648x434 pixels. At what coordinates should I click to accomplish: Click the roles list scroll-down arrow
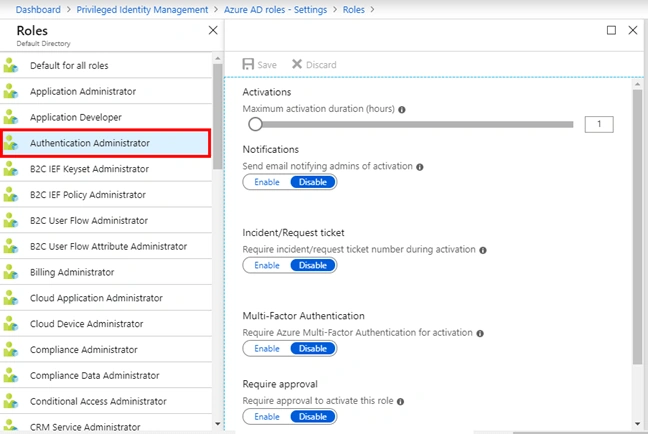click(x=217, y=424)
